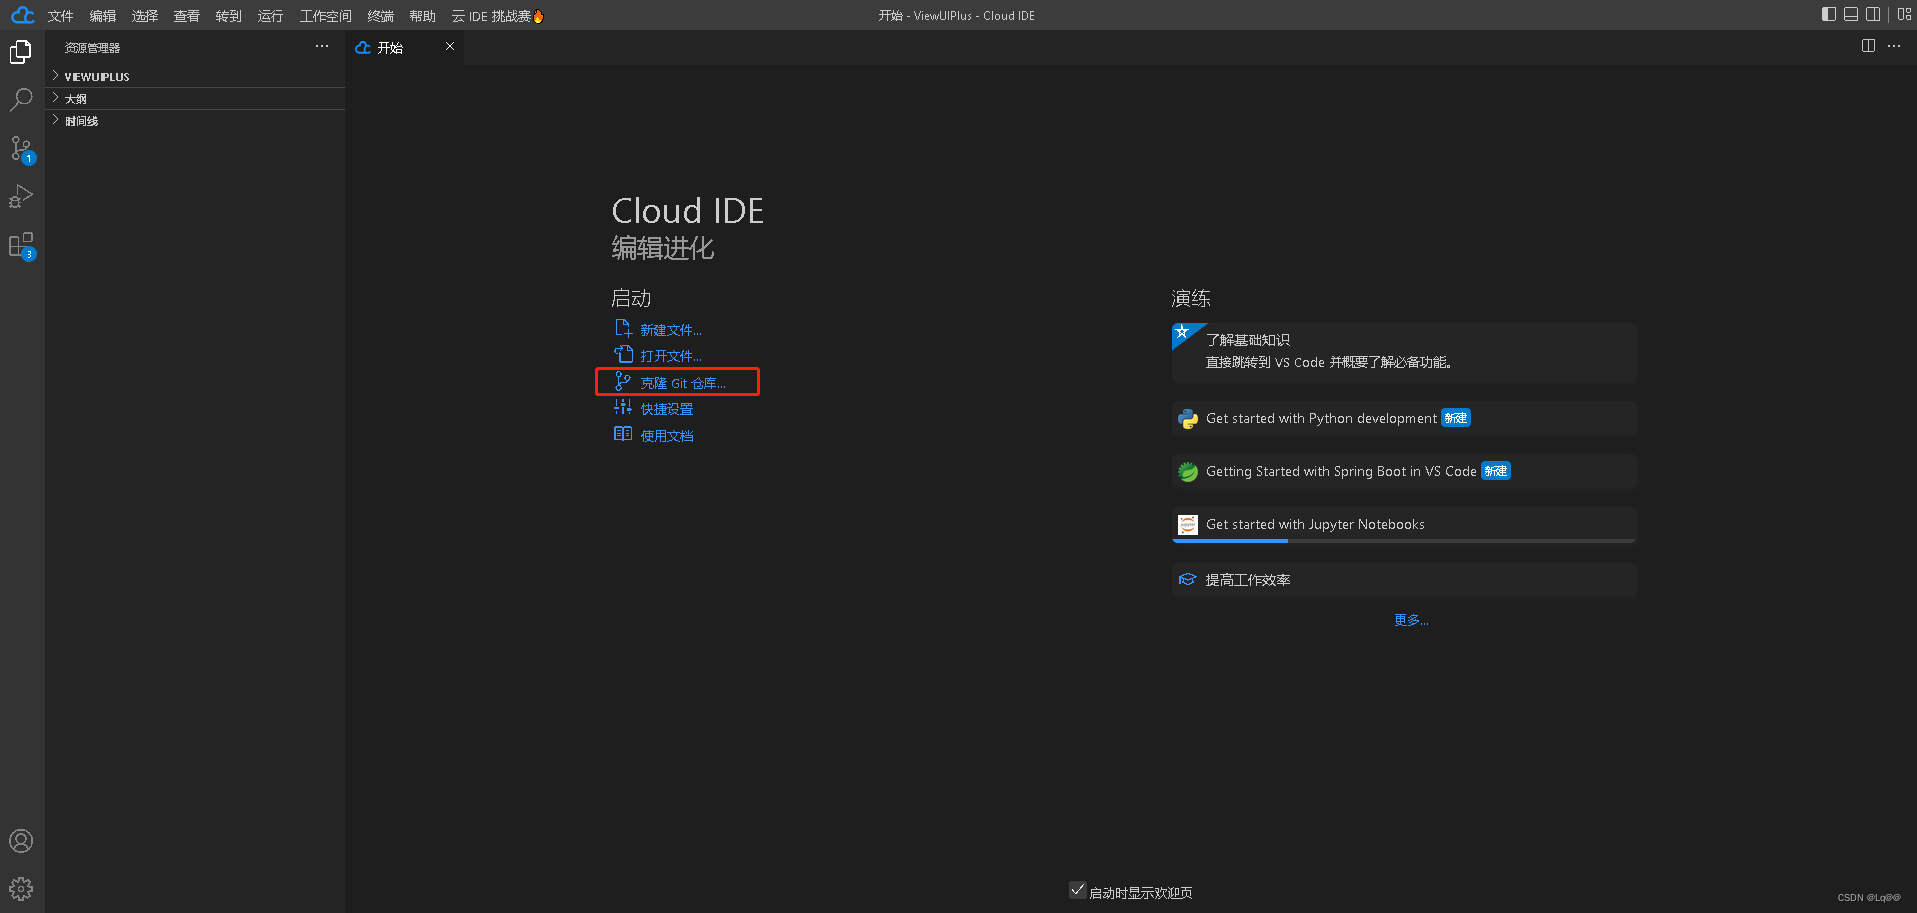Screen dimensions: 1917x913
Task: Open the 选择 menu
Action: (x=145, y=16)
